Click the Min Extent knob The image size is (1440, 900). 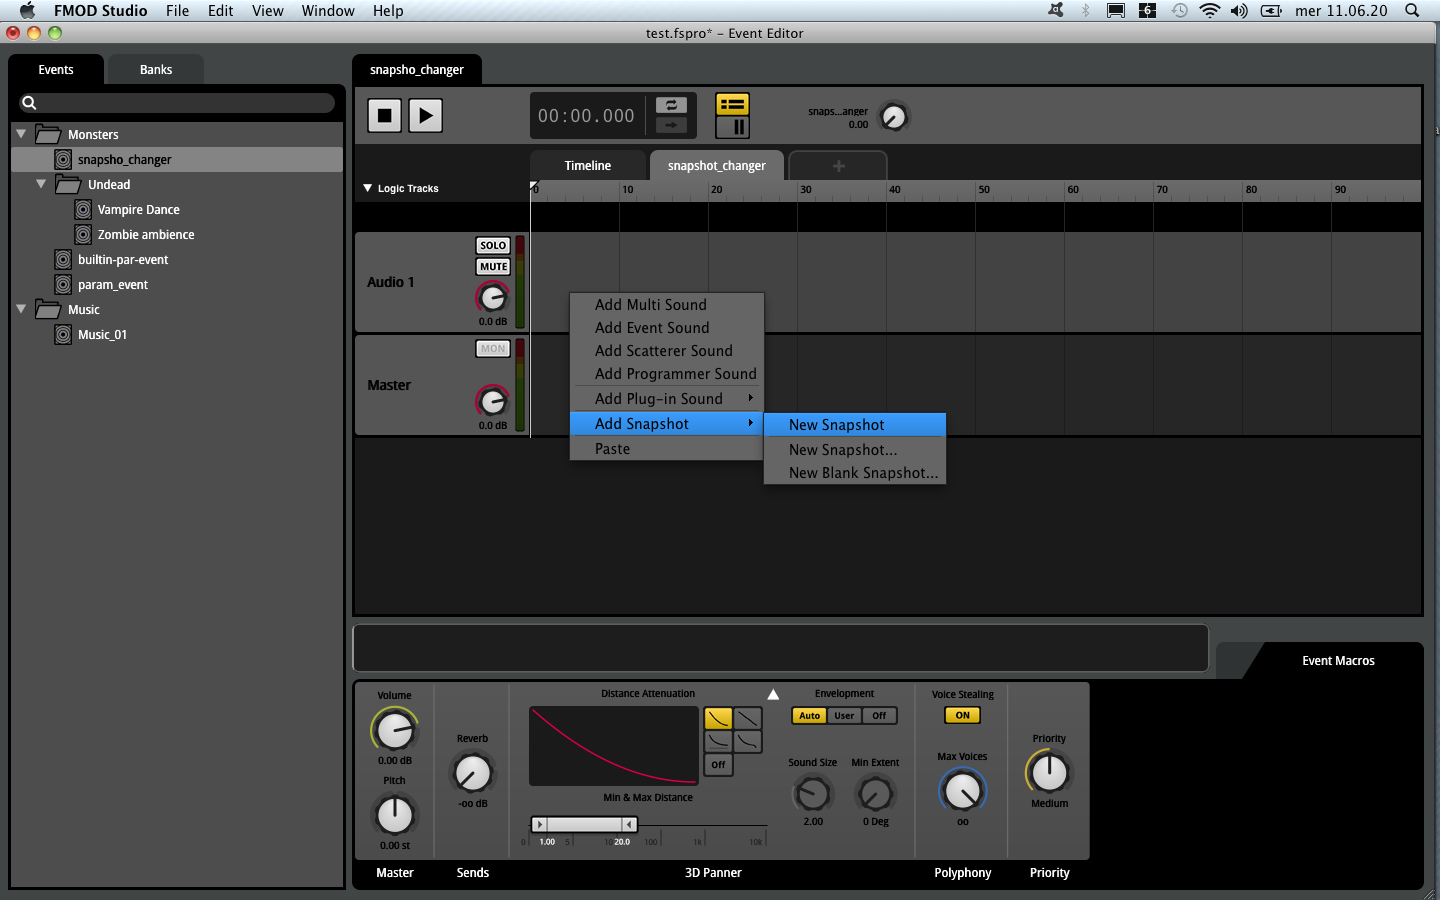coord(875,793)
